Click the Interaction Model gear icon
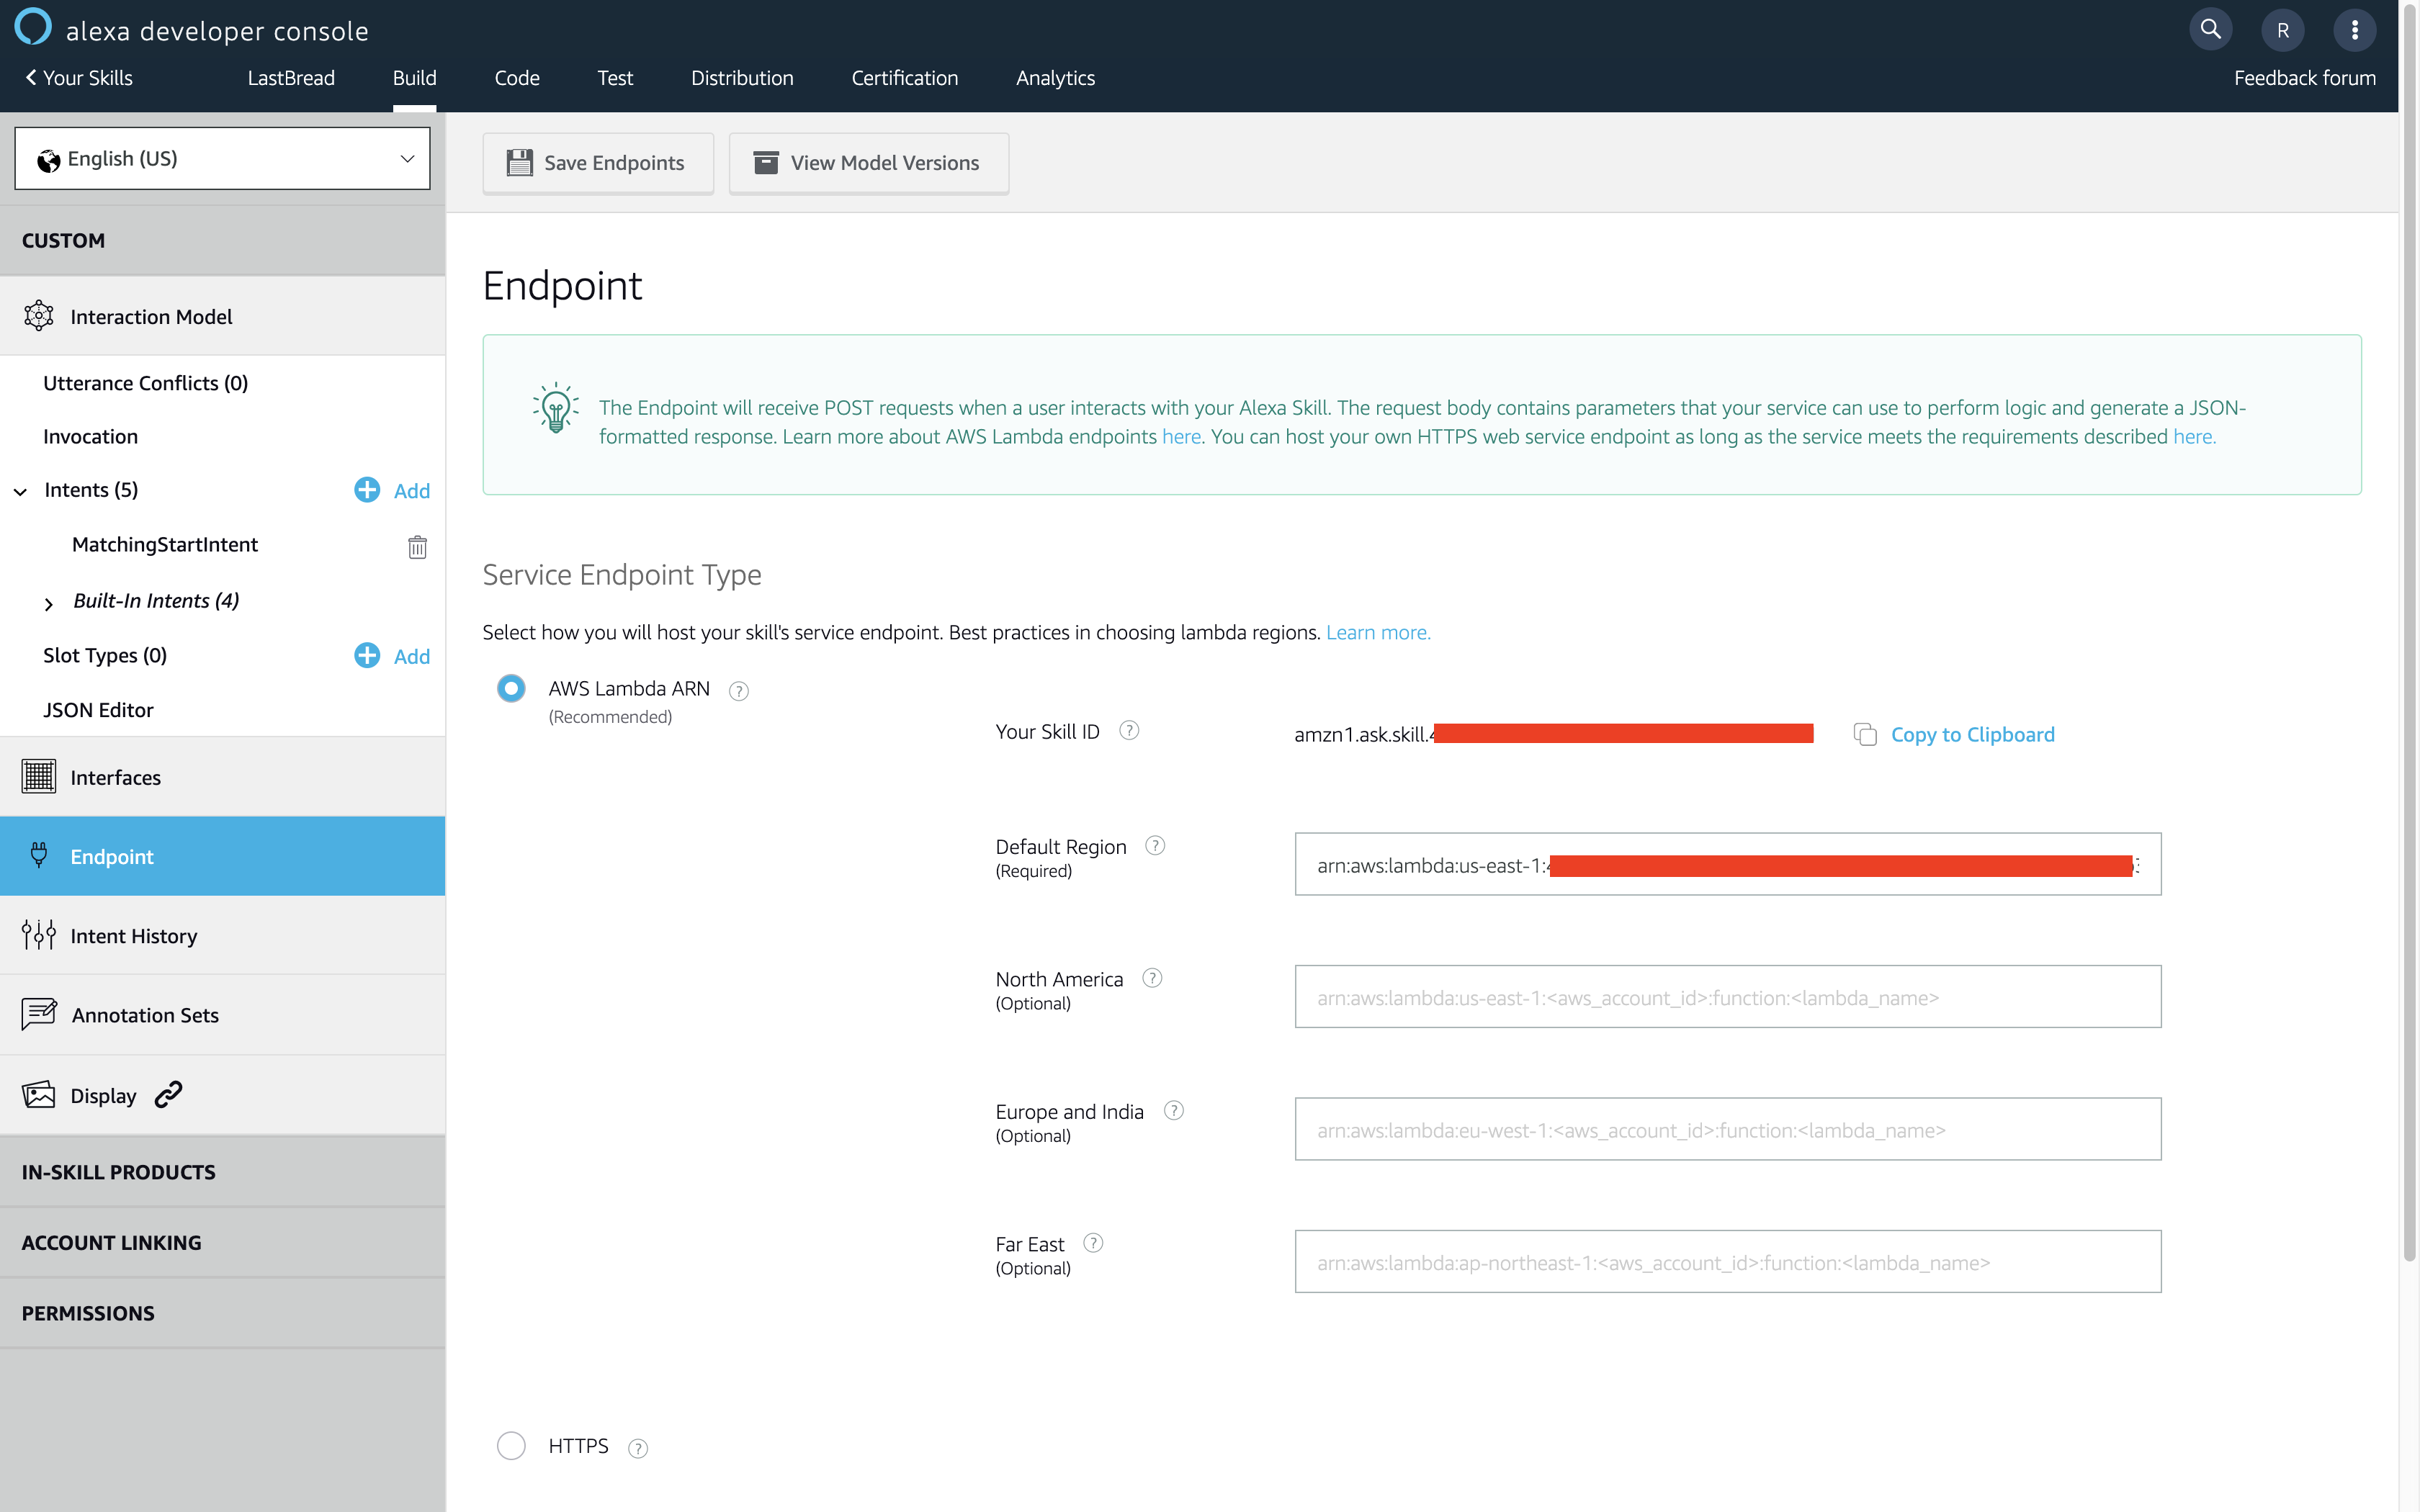Image resolution: width=2420 pixels, height=1512 pixels. (38, 316)
